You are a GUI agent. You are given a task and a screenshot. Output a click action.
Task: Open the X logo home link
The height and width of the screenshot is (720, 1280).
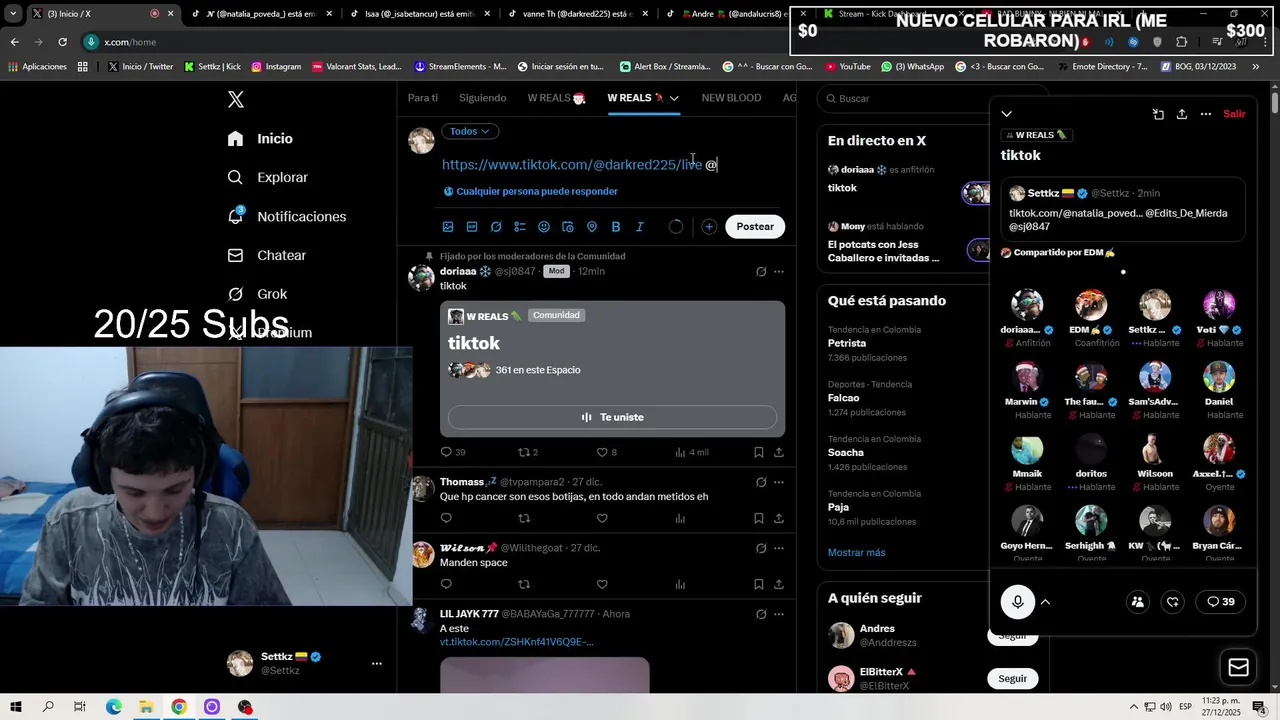point(236,99)
